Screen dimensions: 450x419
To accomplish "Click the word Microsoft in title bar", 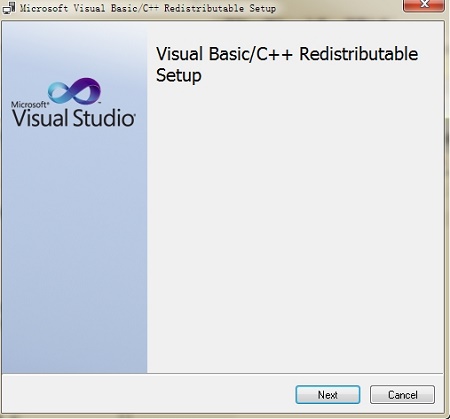I will (x=44, y=8).
